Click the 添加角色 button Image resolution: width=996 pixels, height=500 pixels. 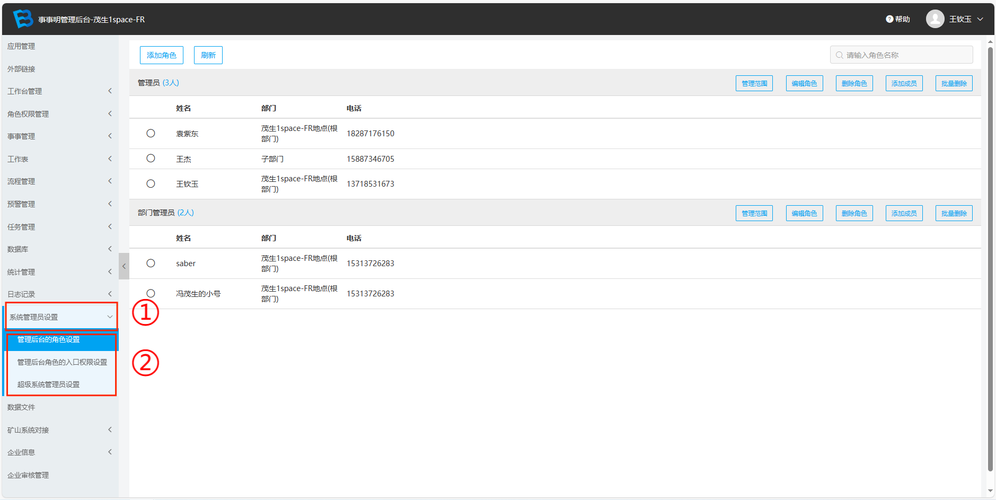click(161, 56)
